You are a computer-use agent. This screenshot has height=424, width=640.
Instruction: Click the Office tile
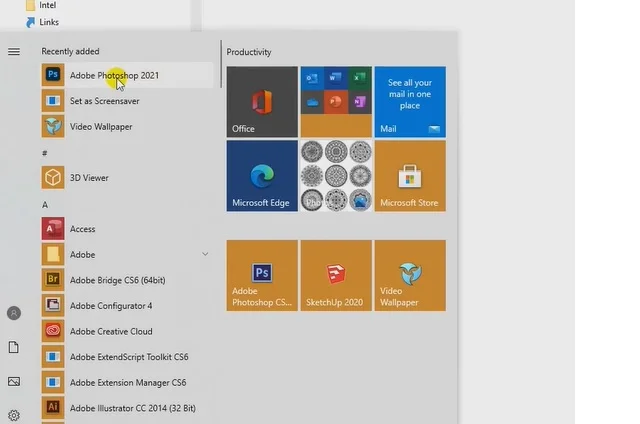[262, 102]
